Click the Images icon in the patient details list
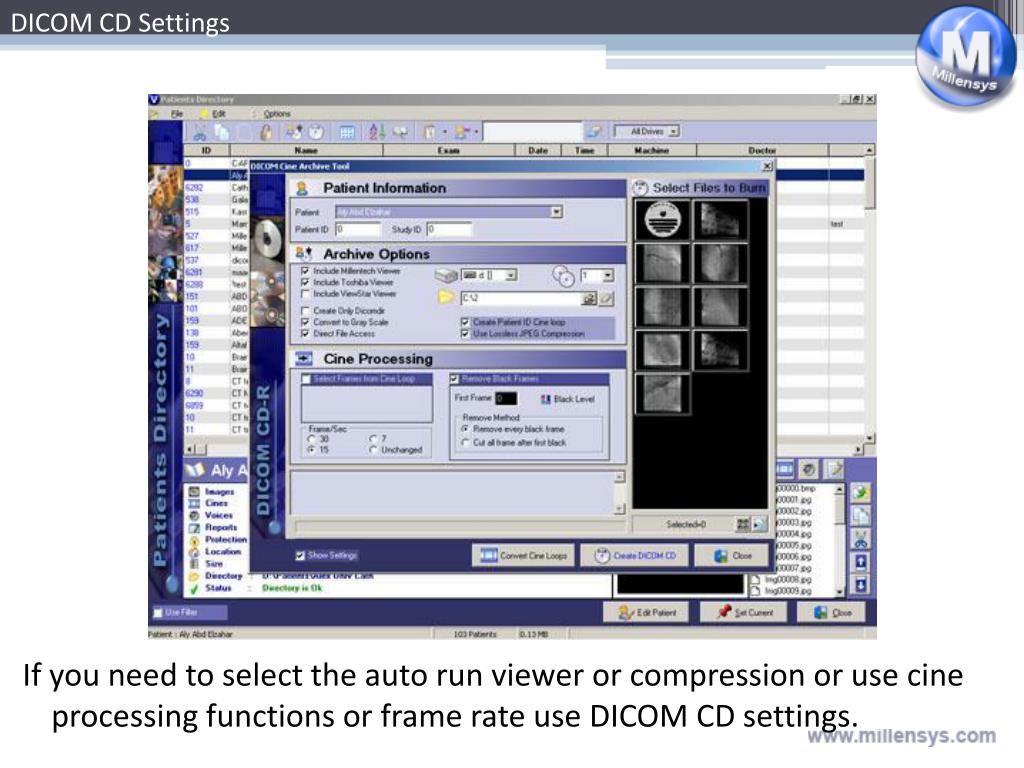 pyautogui.click(x=194, y=492)
